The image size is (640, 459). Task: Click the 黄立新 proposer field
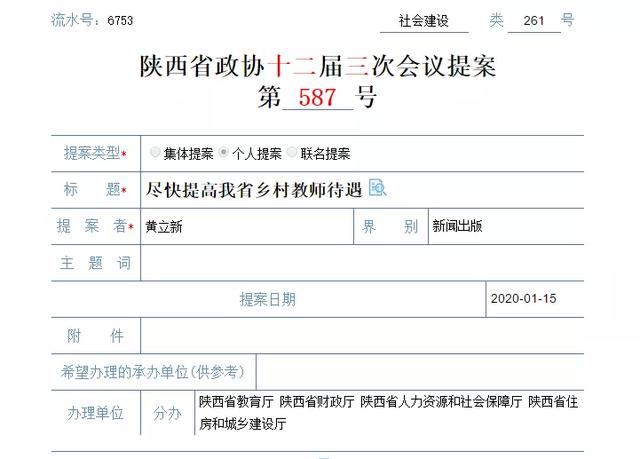pyautogui.click(x=247, y=226)
